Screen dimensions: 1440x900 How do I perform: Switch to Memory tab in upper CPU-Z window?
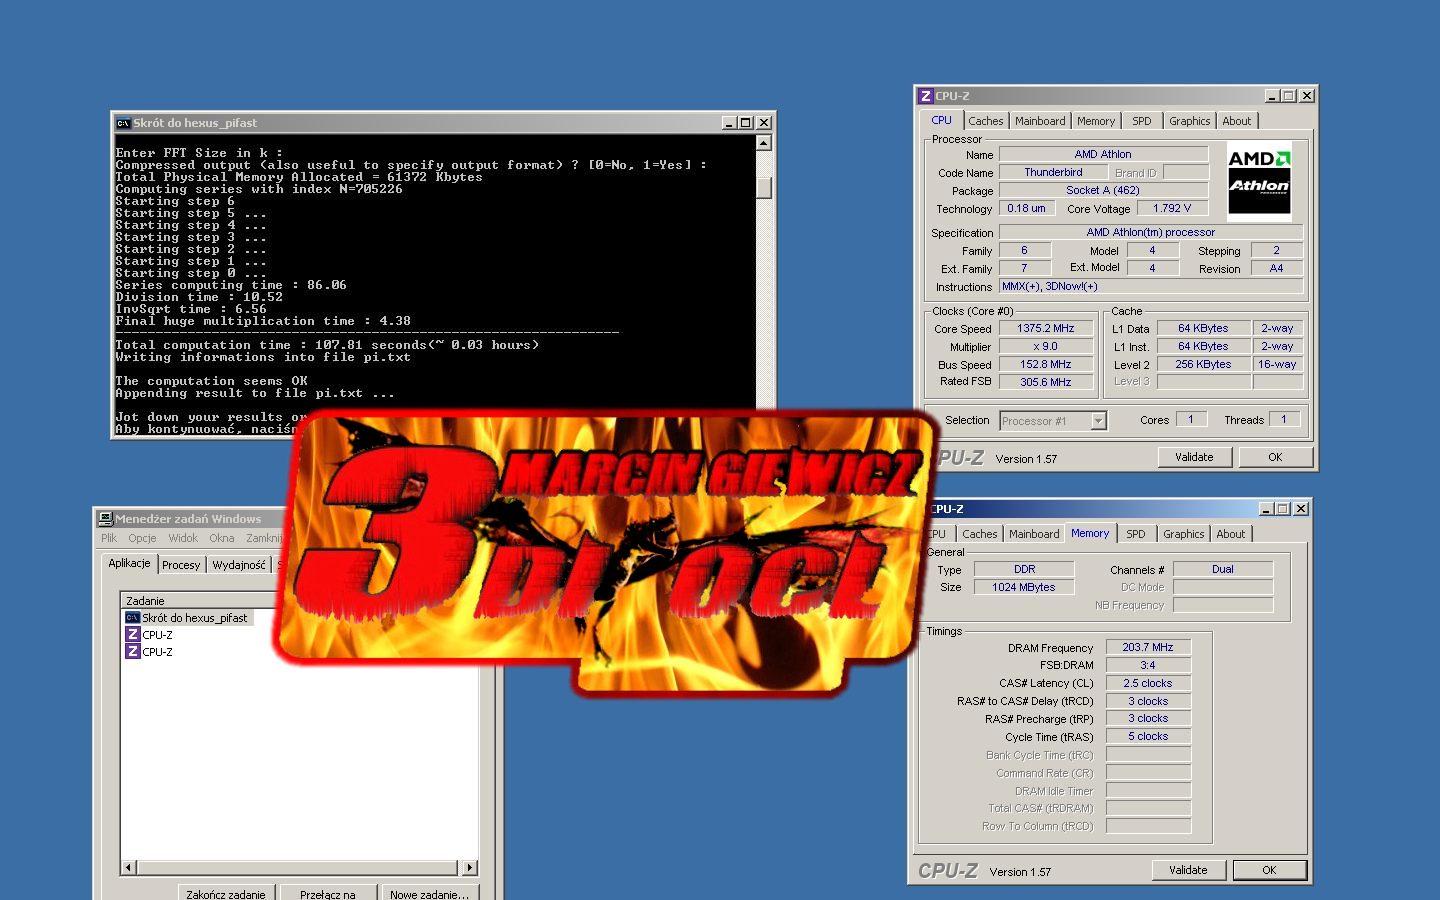tap(1096, 121)
